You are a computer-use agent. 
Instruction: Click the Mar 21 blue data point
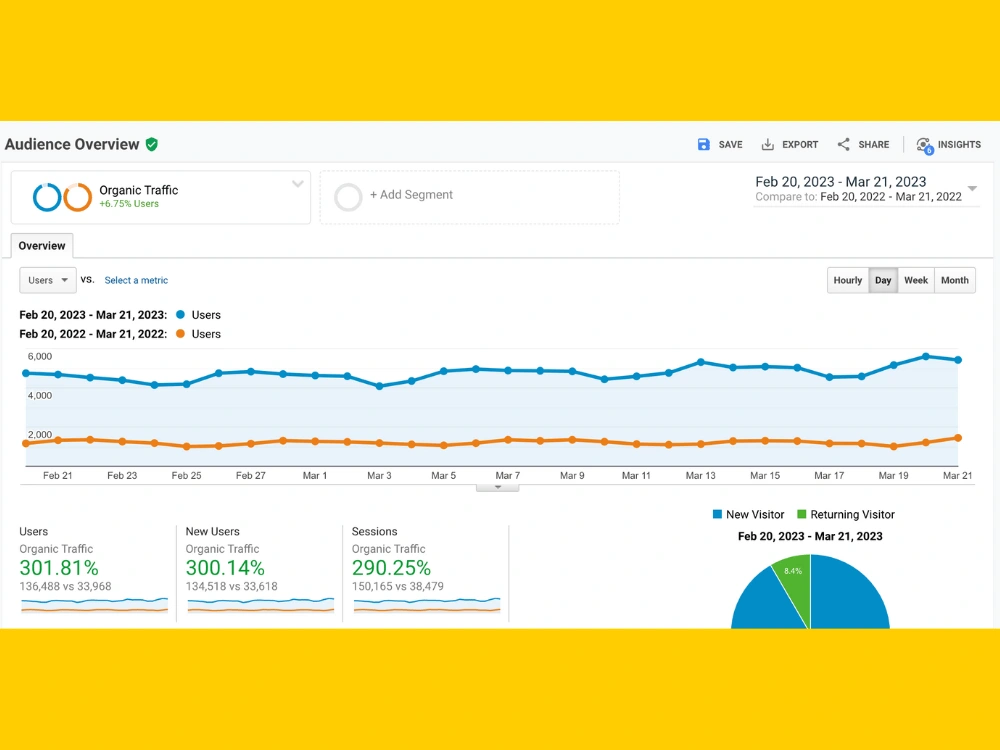[x=958, y=360]
